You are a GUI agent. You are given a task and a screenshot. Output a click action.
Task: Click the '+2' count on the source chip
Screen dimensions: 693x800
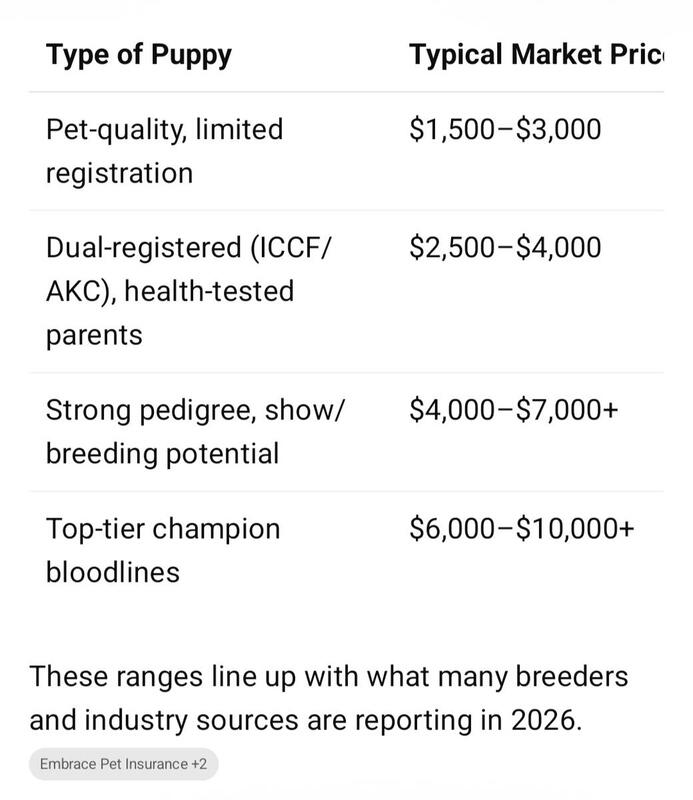(199, 764)
